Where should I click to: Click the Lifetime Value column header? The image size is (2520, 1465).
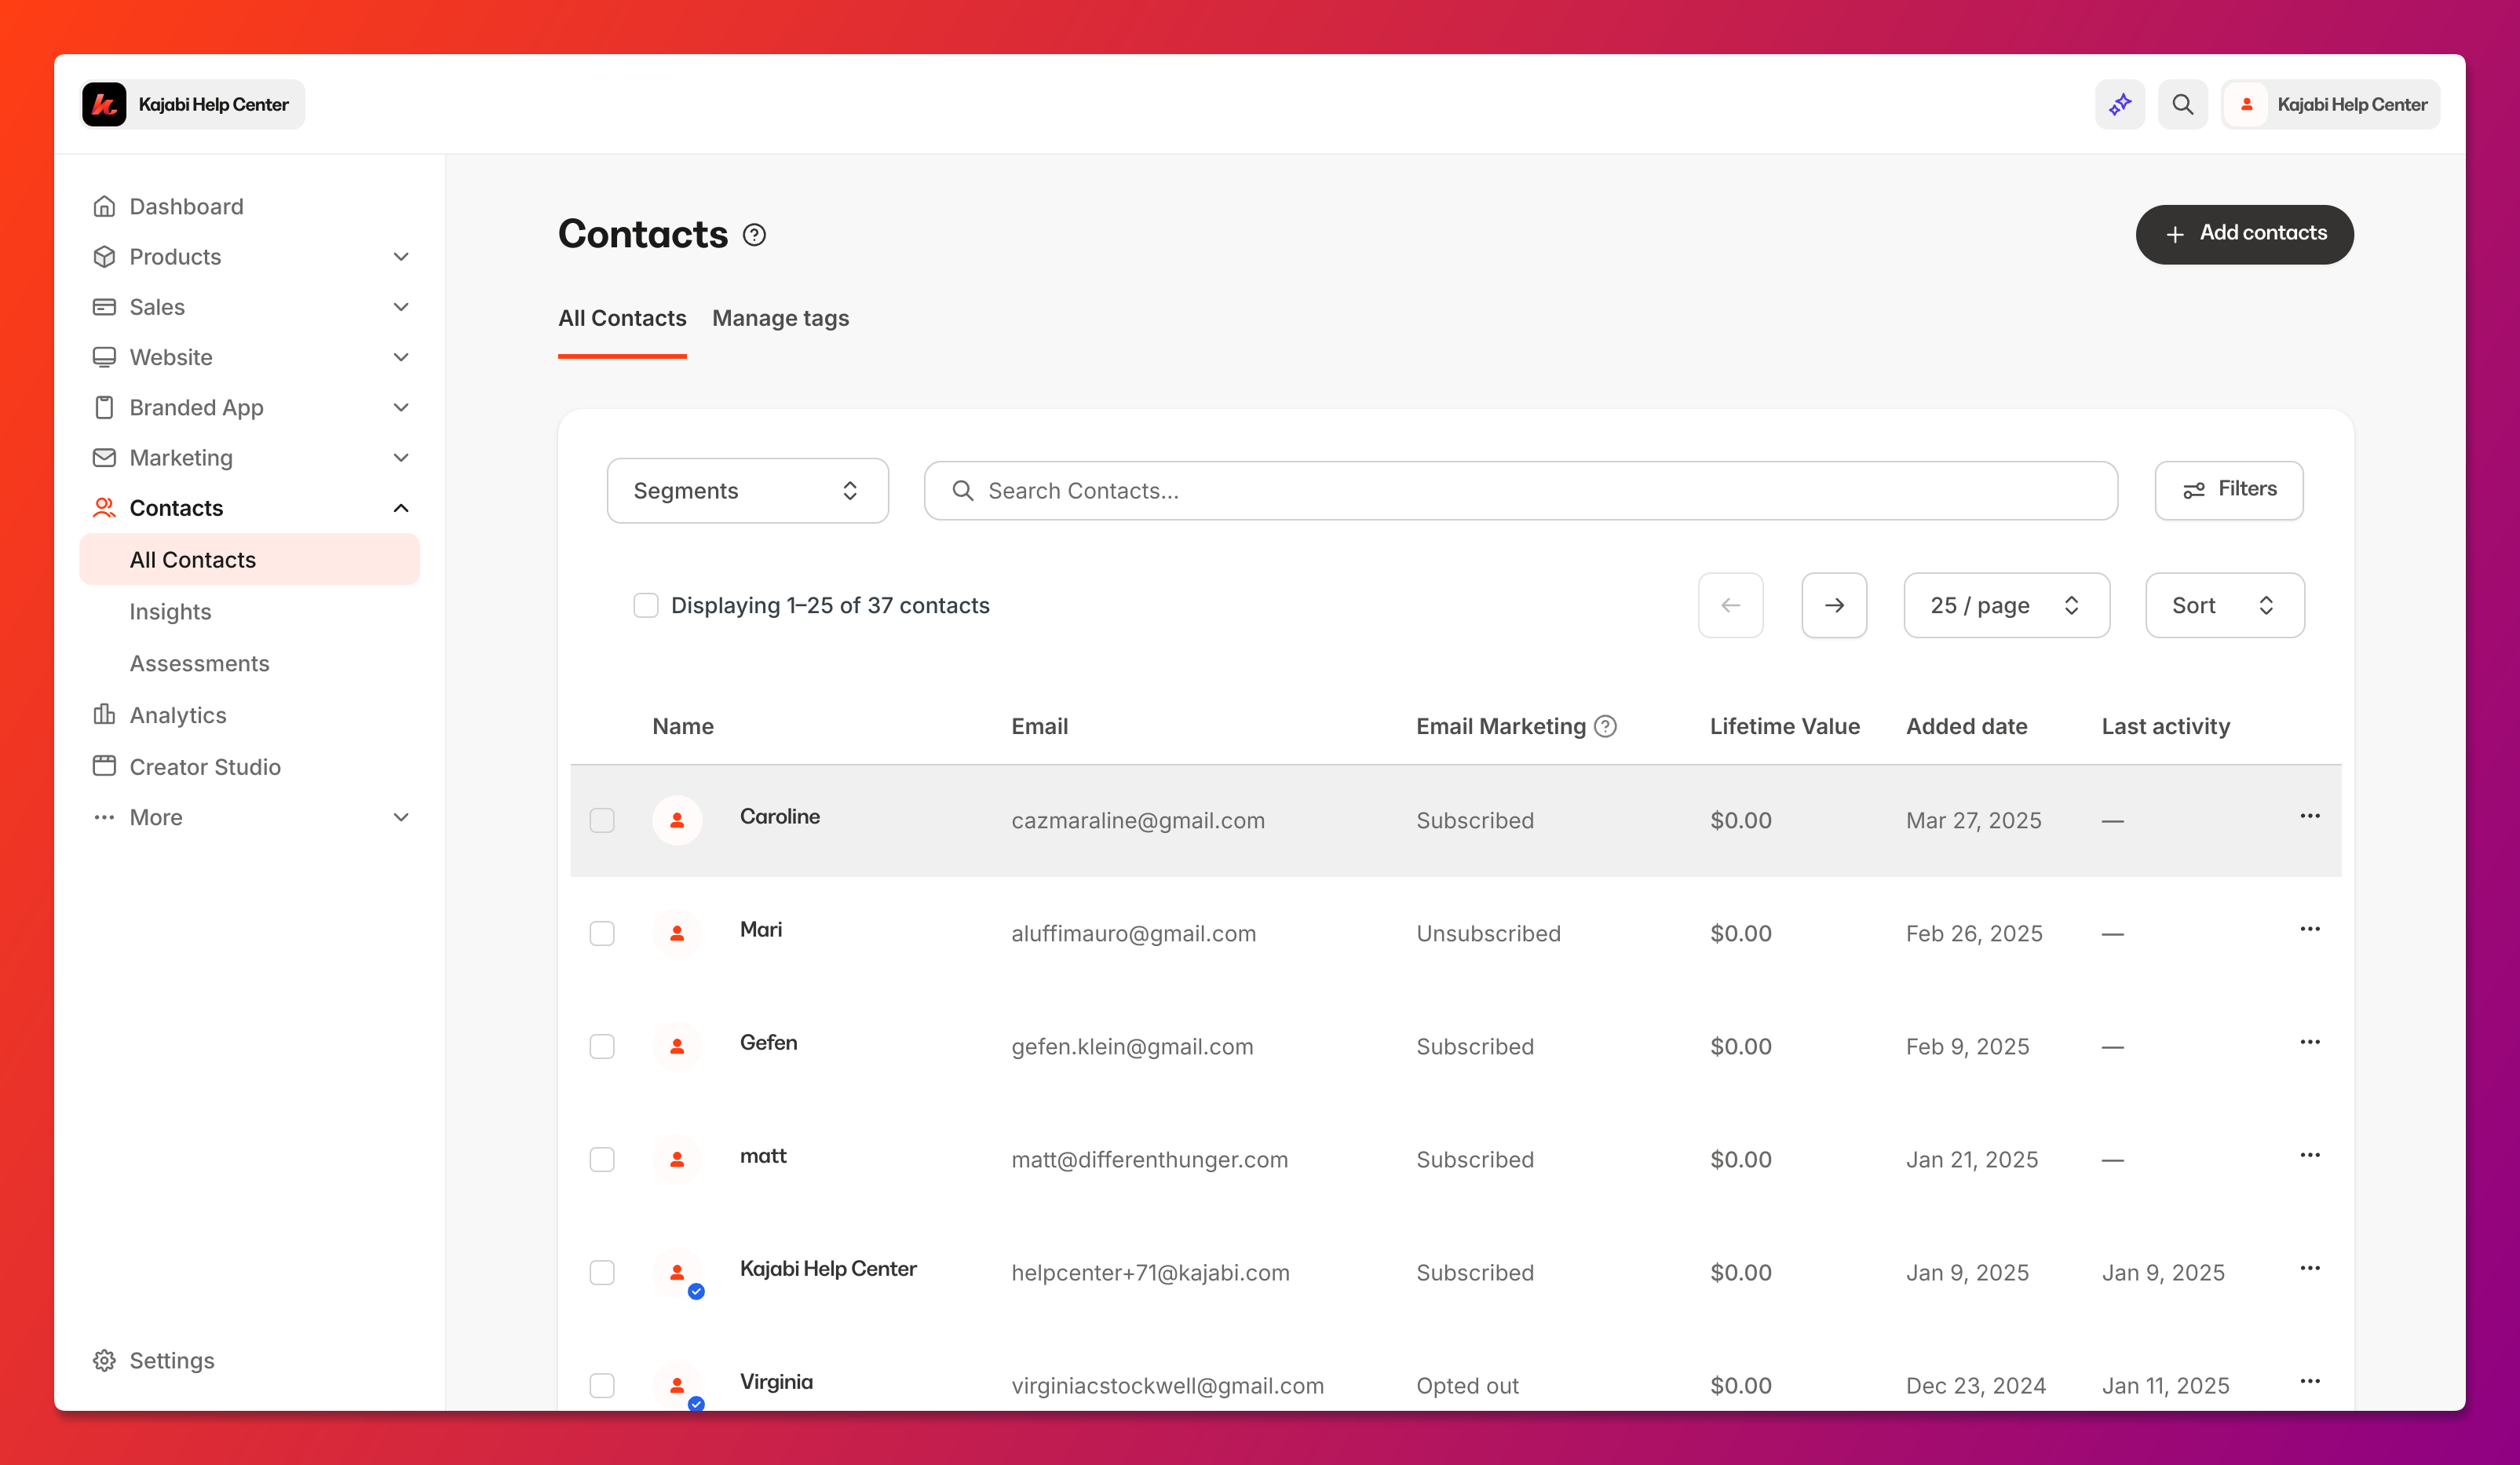click(x=1784, y=726)
